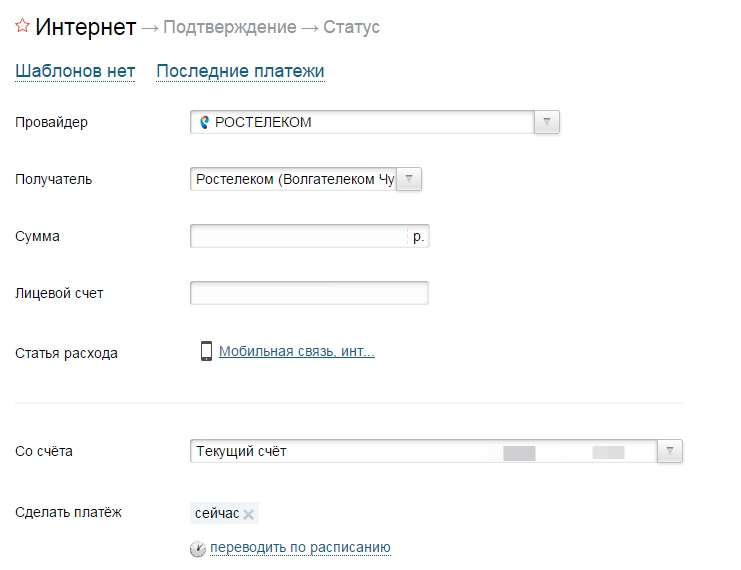Click the 'сейчас' payment time tag

216,513
